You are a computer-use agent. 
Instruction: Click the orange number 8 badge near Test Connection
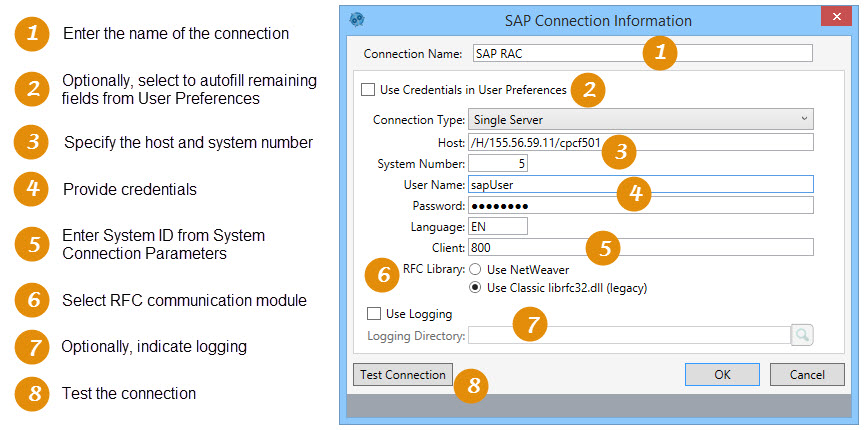click(x=471, y=386)
